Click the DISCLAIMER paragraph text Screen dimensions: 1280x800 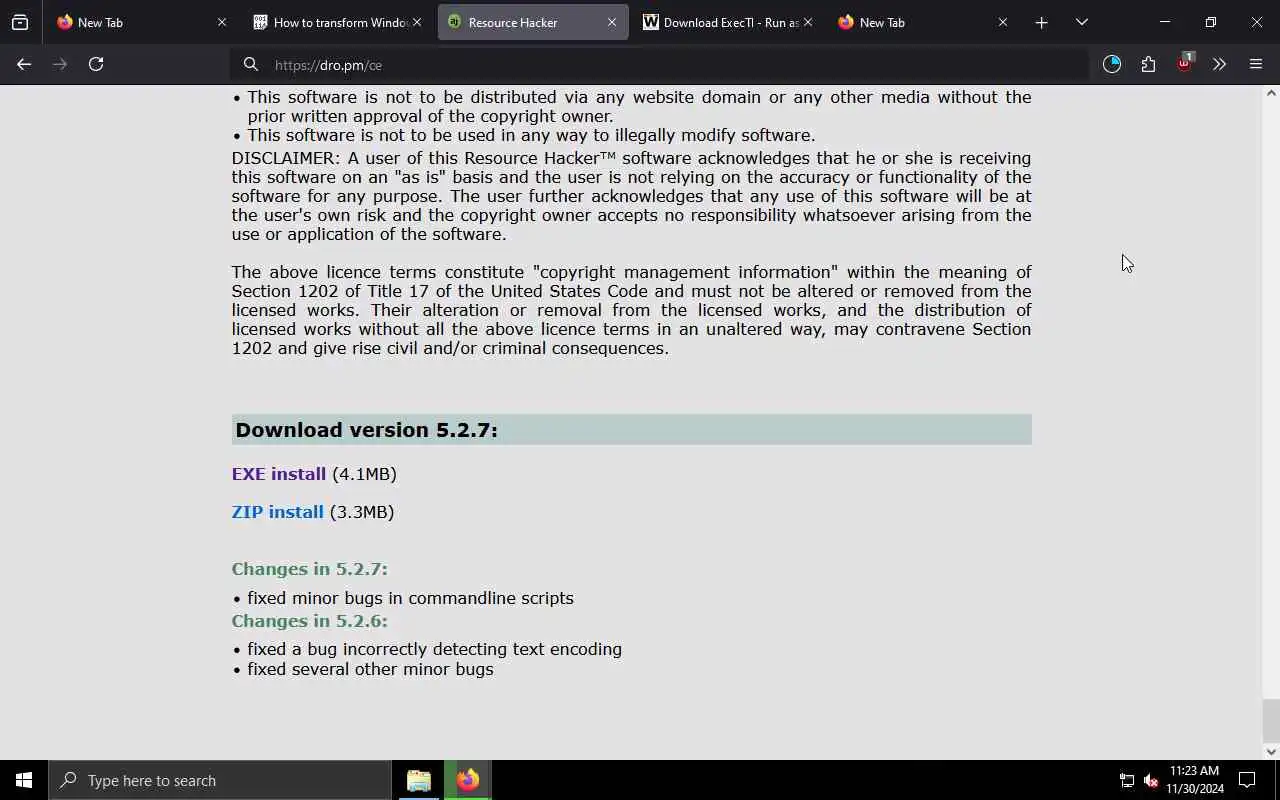631,196
